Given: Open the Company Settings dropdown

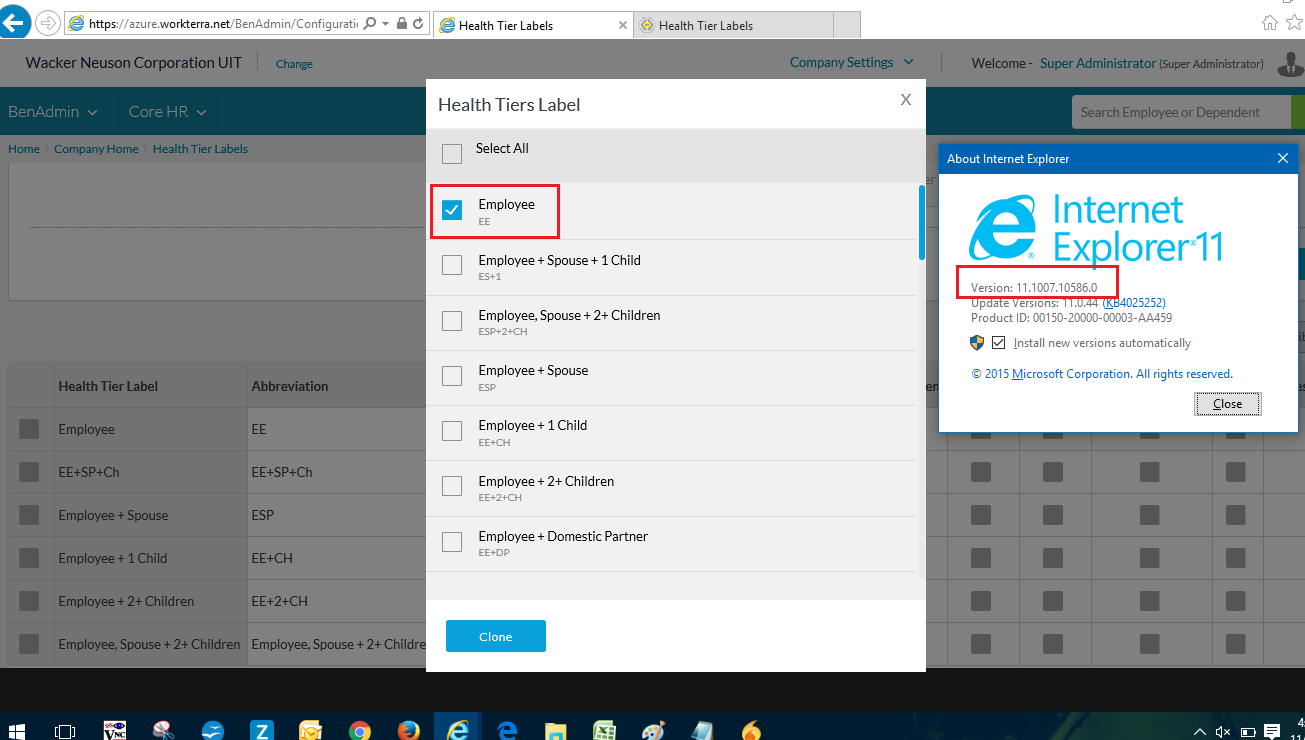Looking at the screenshot, I should click(851, 62).
